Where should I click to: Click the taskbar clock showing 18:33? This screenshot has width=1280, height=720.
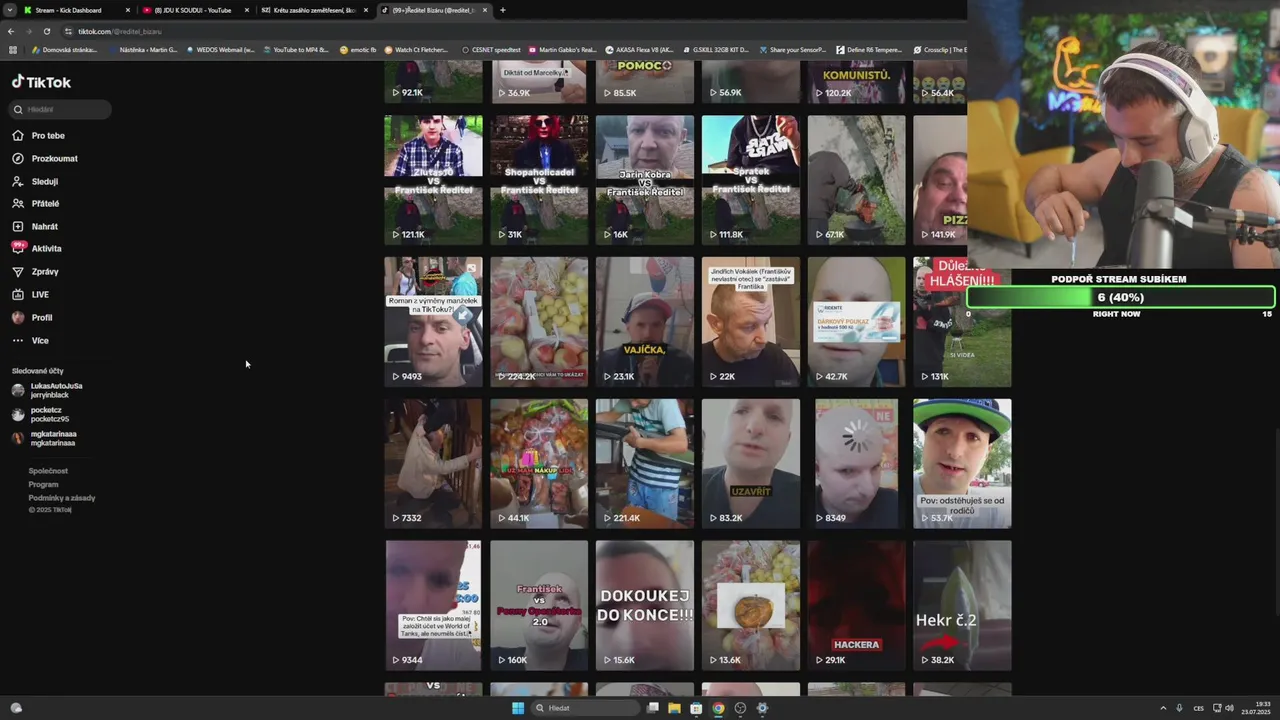pyautogui.click(x=1257, y=708)
